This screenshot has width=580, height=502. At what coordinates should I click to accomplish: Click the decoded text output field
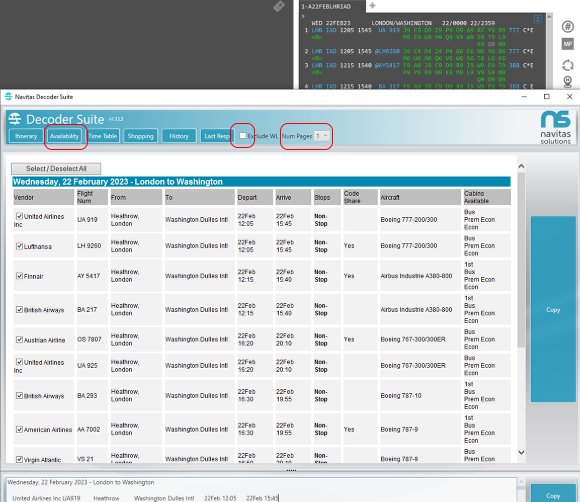[x=261, y=490]
